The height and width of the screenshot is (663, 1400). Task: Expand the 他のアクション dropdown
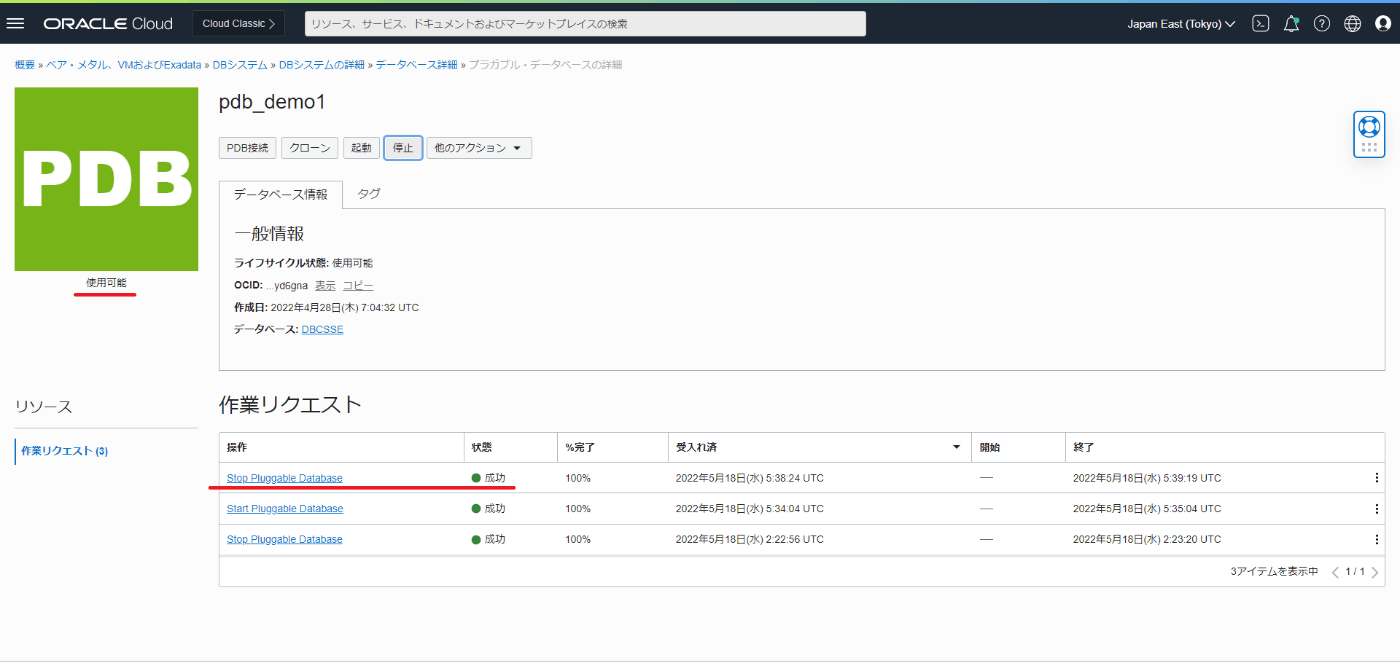click(x=479, y=148)
